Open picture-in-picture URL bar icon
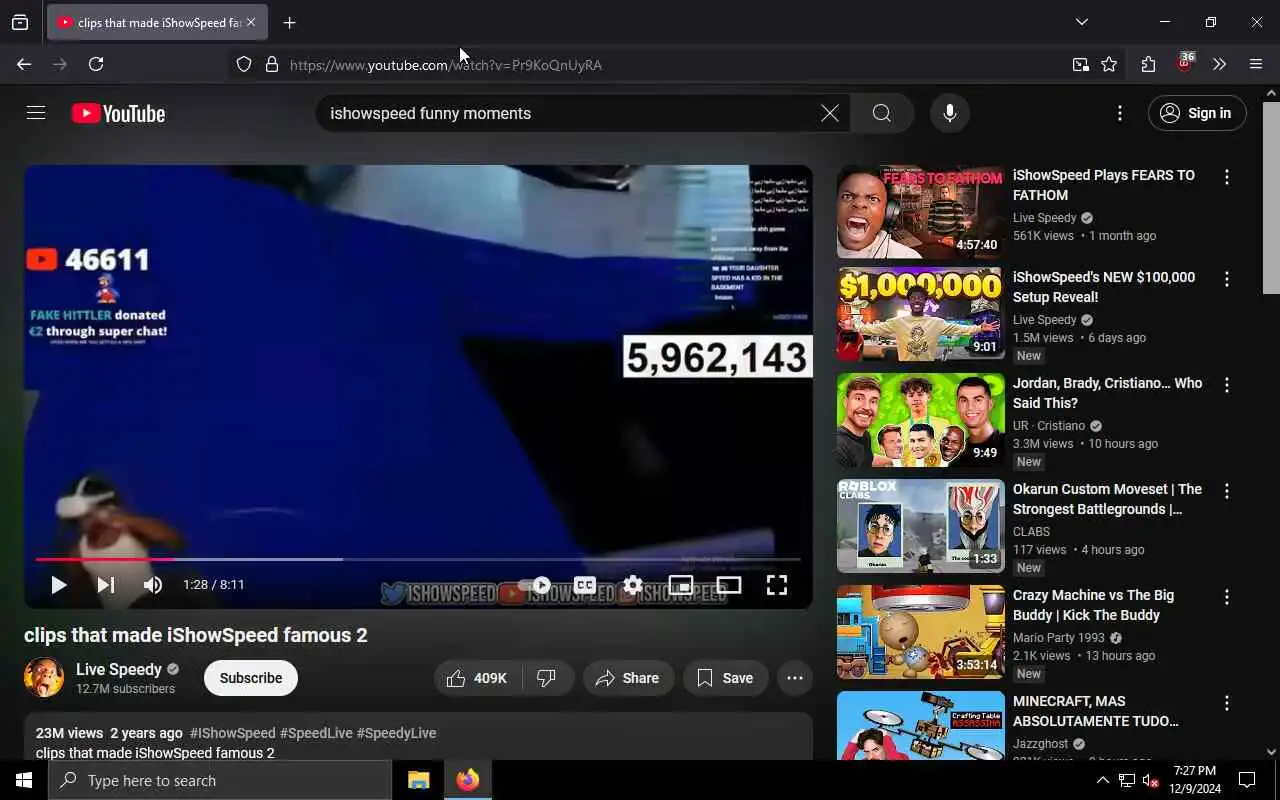 click(1080, 64)
